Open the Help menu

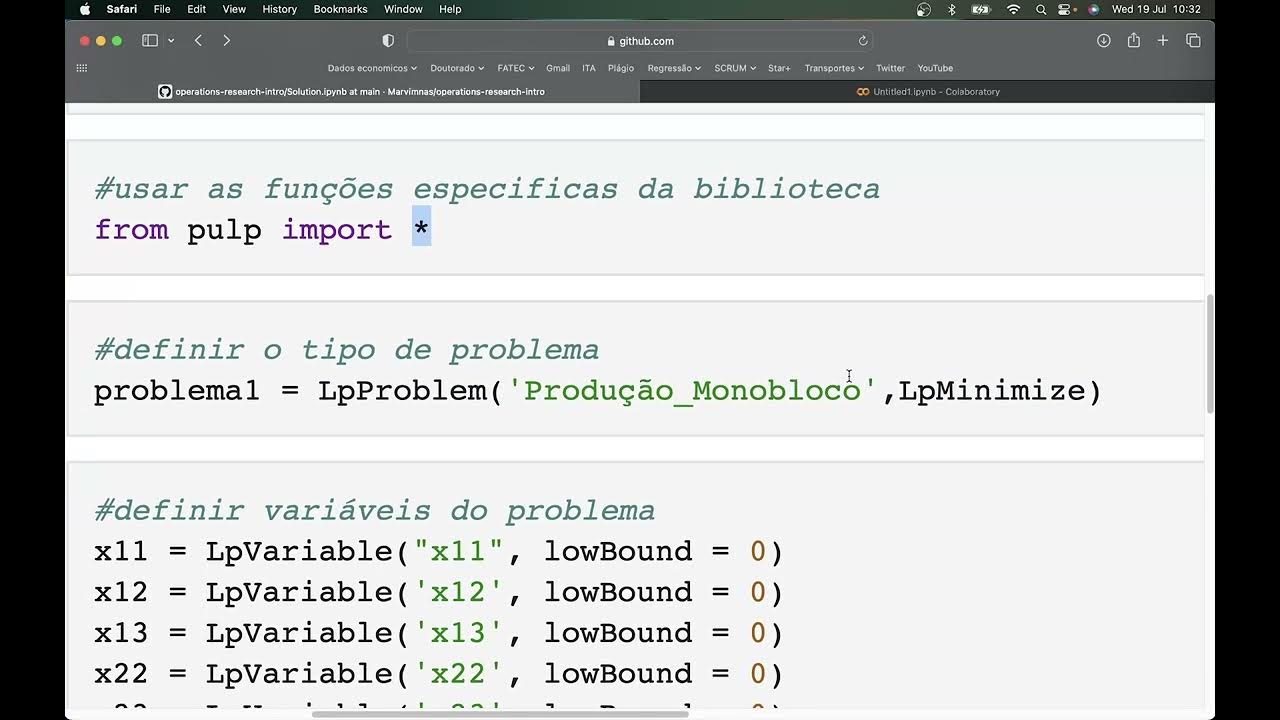(x=450, y=9)
